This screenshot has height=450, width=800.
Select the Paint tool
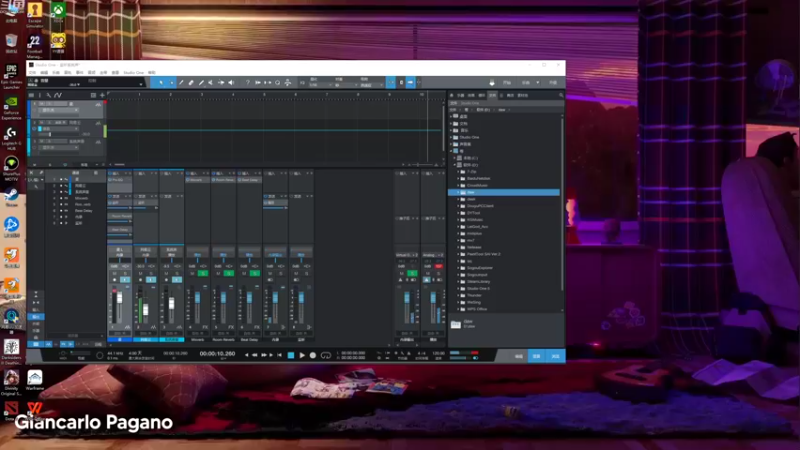pyautogui.click(x=201, y=83)
